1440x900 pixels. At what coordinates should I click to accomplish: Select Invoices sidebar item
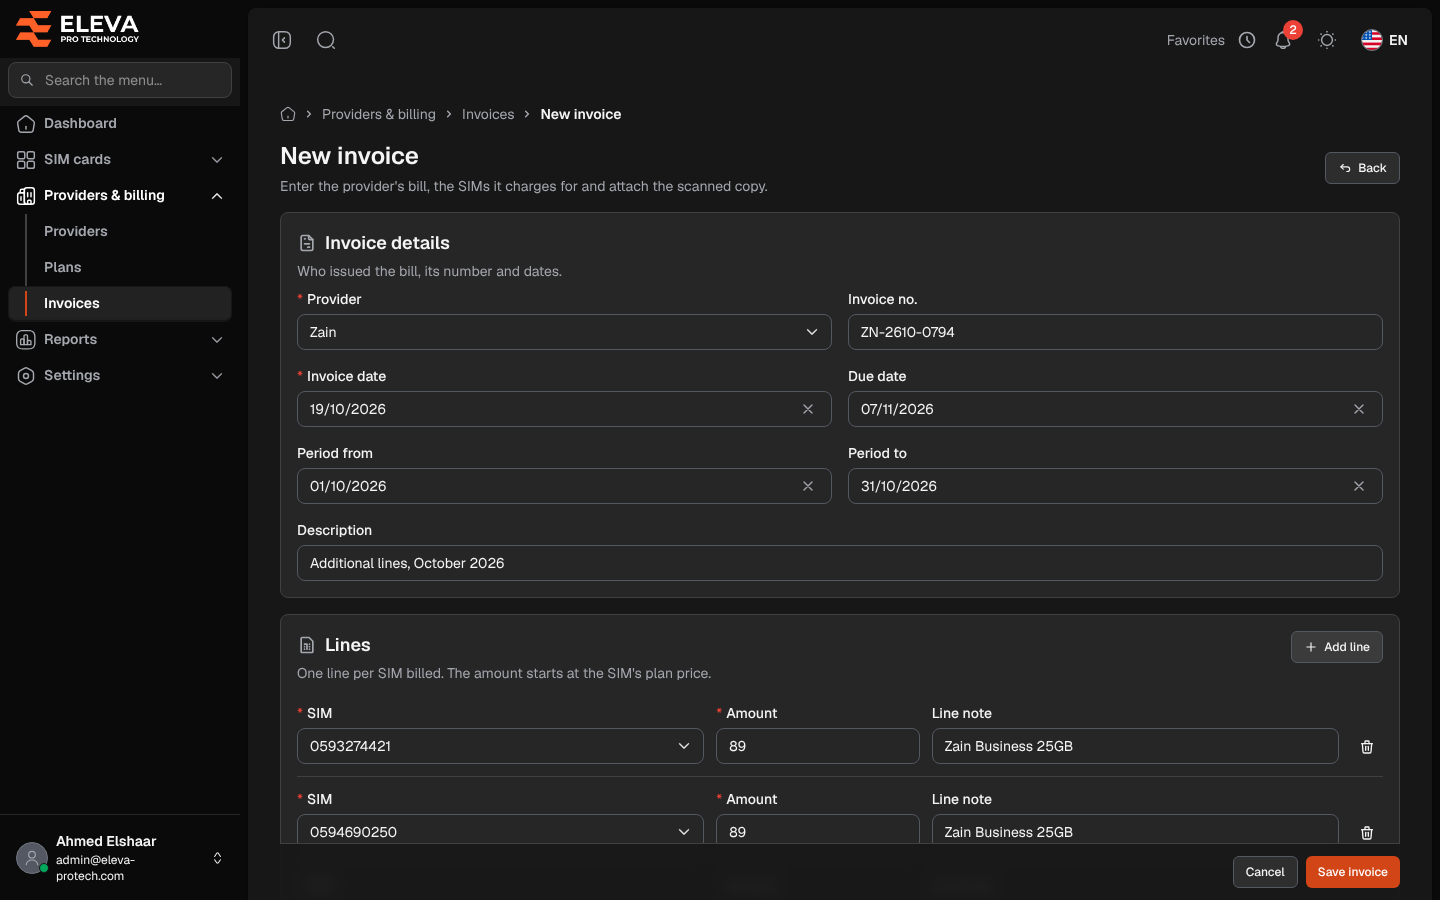click(120, 303)
